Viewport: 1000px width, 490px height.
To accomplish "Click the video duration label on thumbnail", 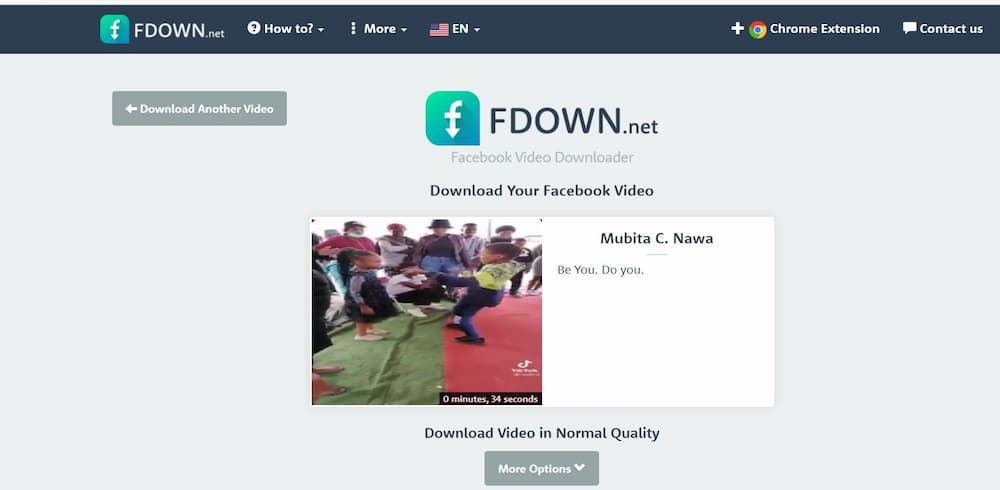I will click(x=490, y=399).
